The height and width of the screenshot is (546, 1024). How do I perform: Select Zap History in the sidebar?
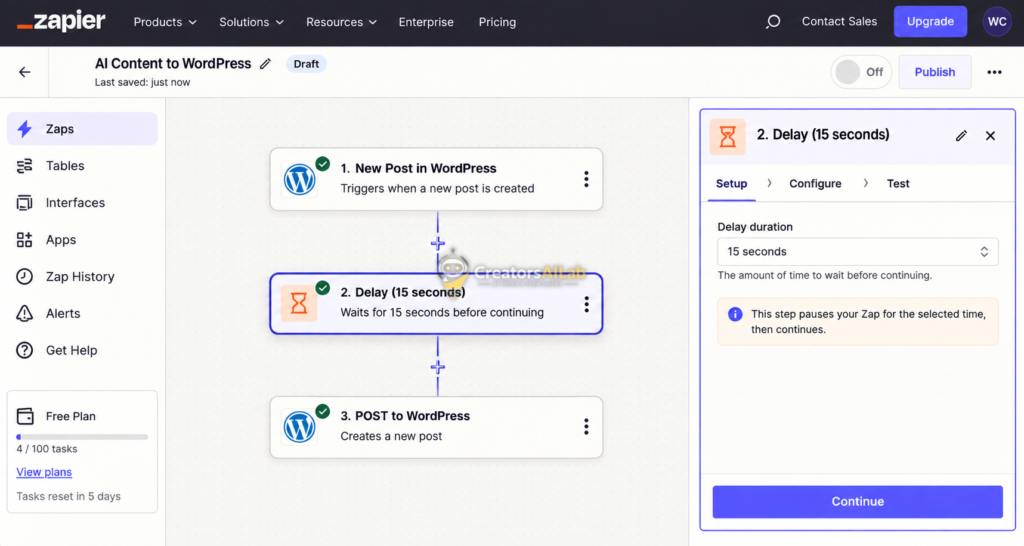pos(82,276)
